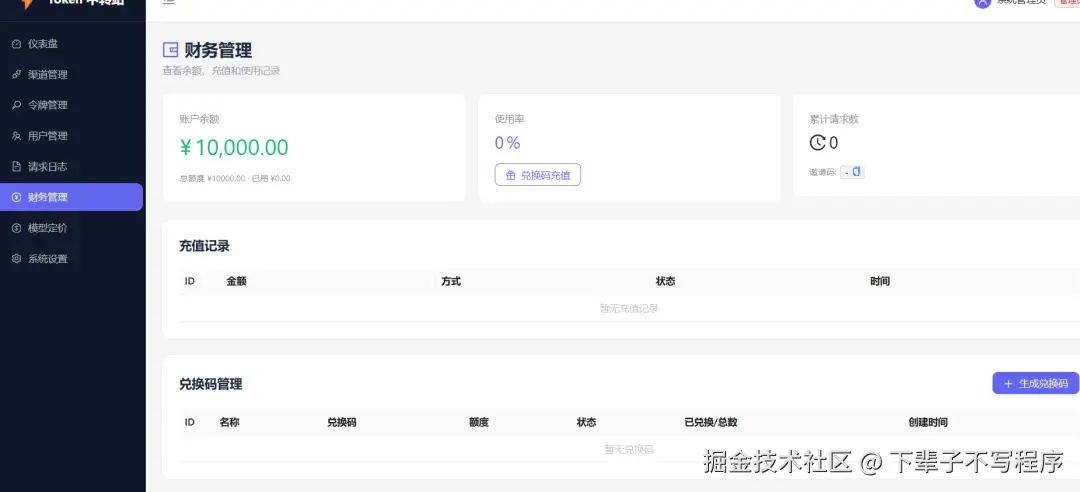Image resolution: width=1080 pixels, height=492 pixels.
Task: Click the 使用率 label
Action: [510, 119]
